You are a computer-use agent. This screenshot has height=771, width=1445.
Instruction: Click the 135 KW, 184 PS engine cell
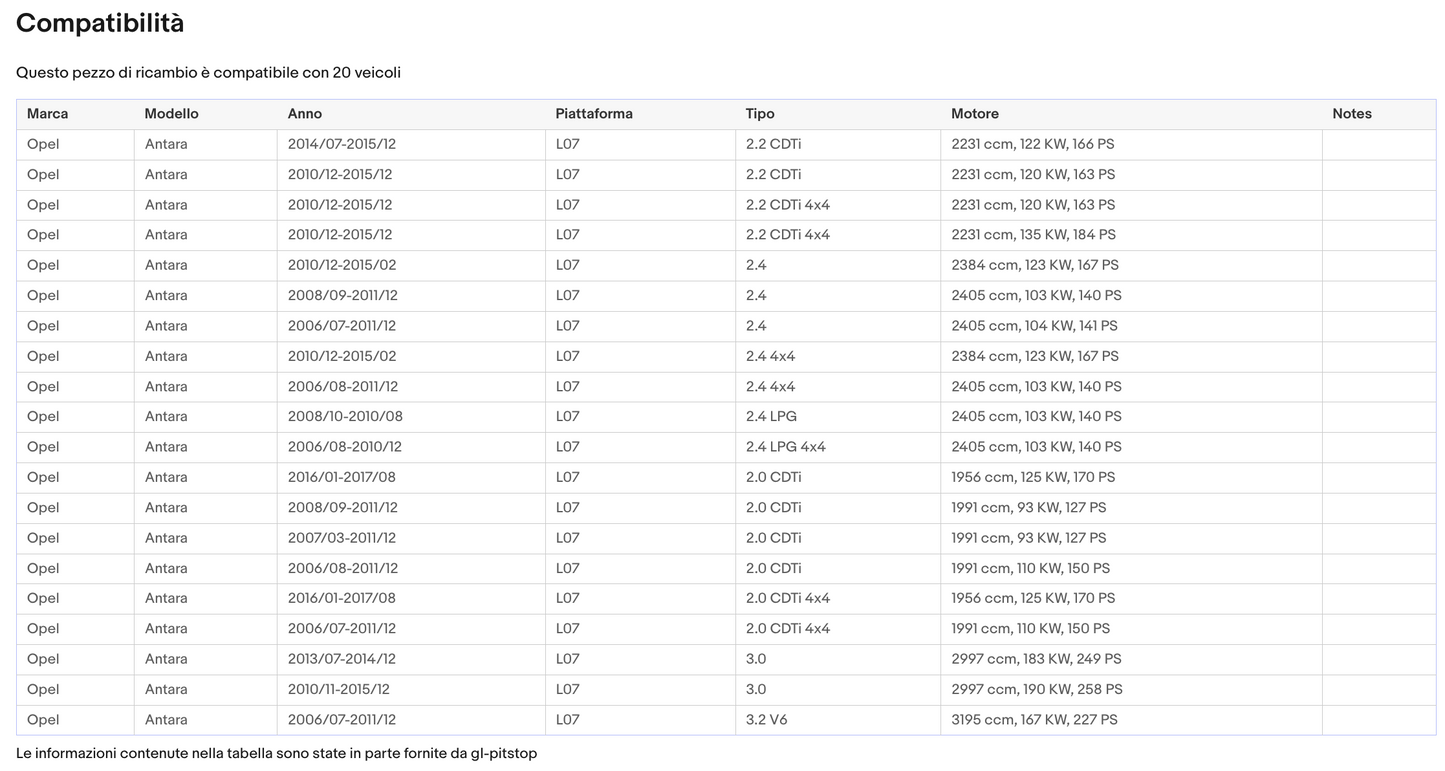coord(1034,235)
